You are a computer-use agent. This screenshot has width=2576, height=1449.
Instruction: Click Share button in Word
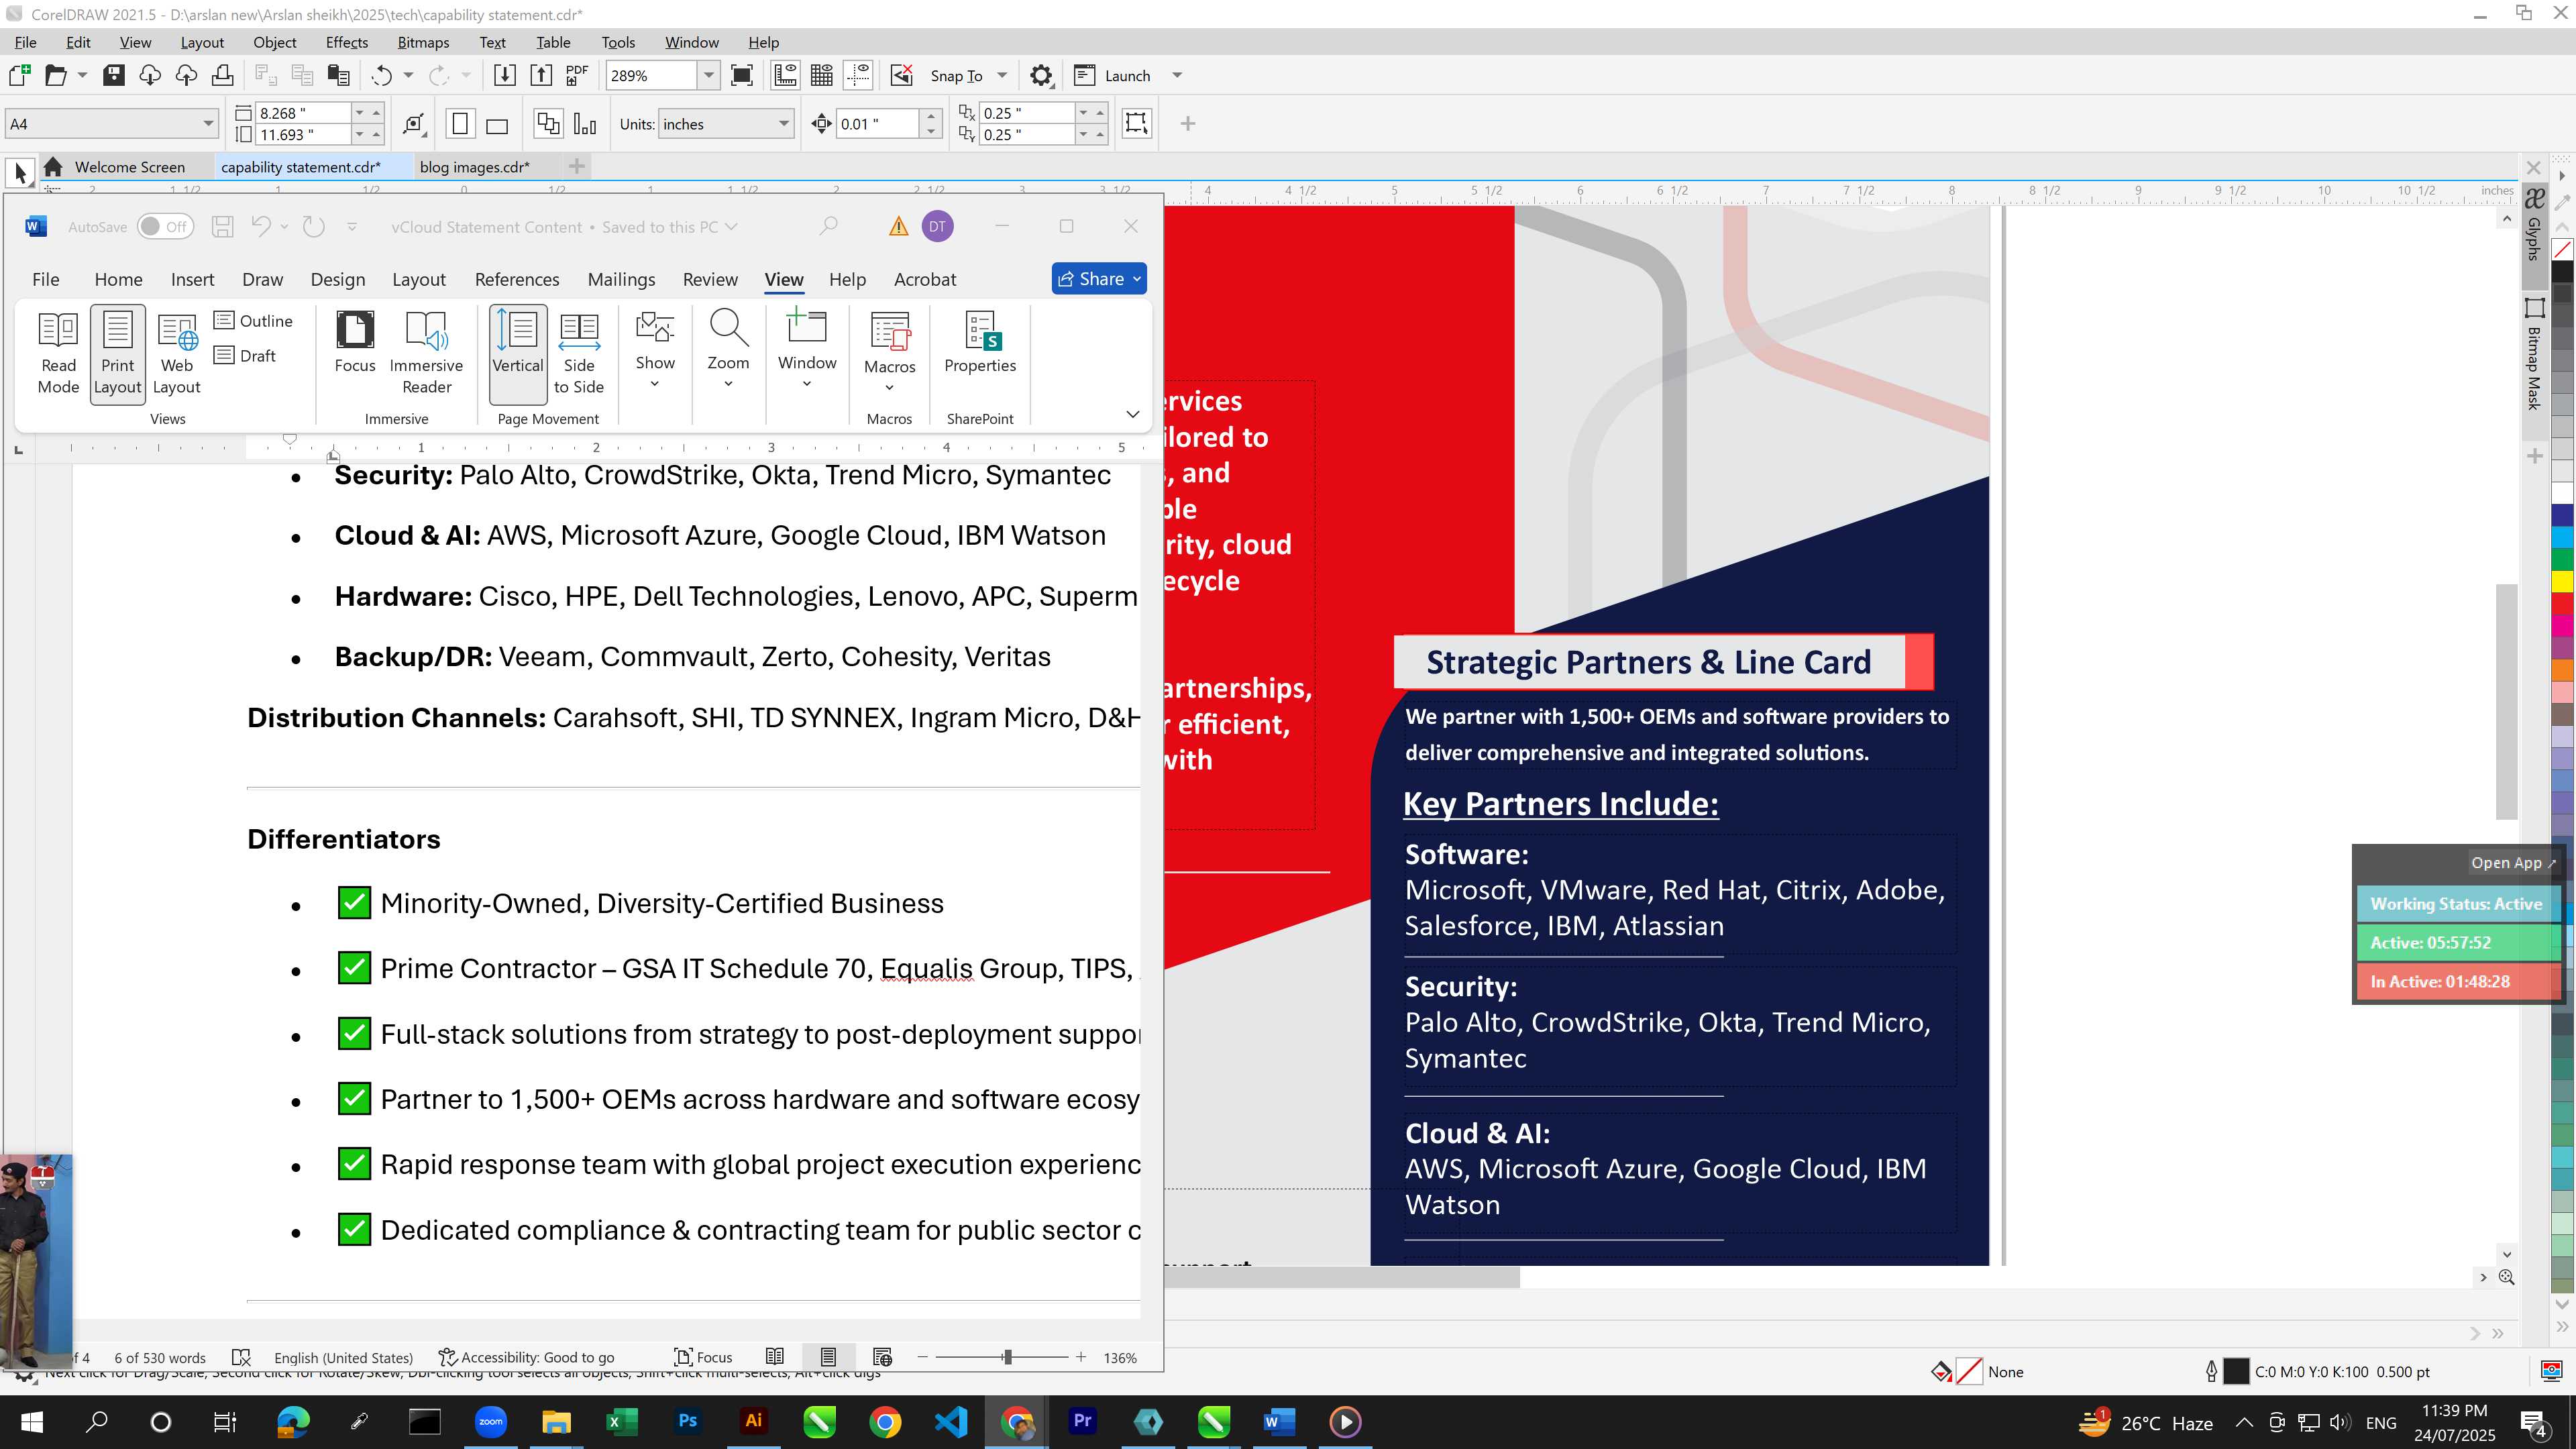coord(1099,279)
